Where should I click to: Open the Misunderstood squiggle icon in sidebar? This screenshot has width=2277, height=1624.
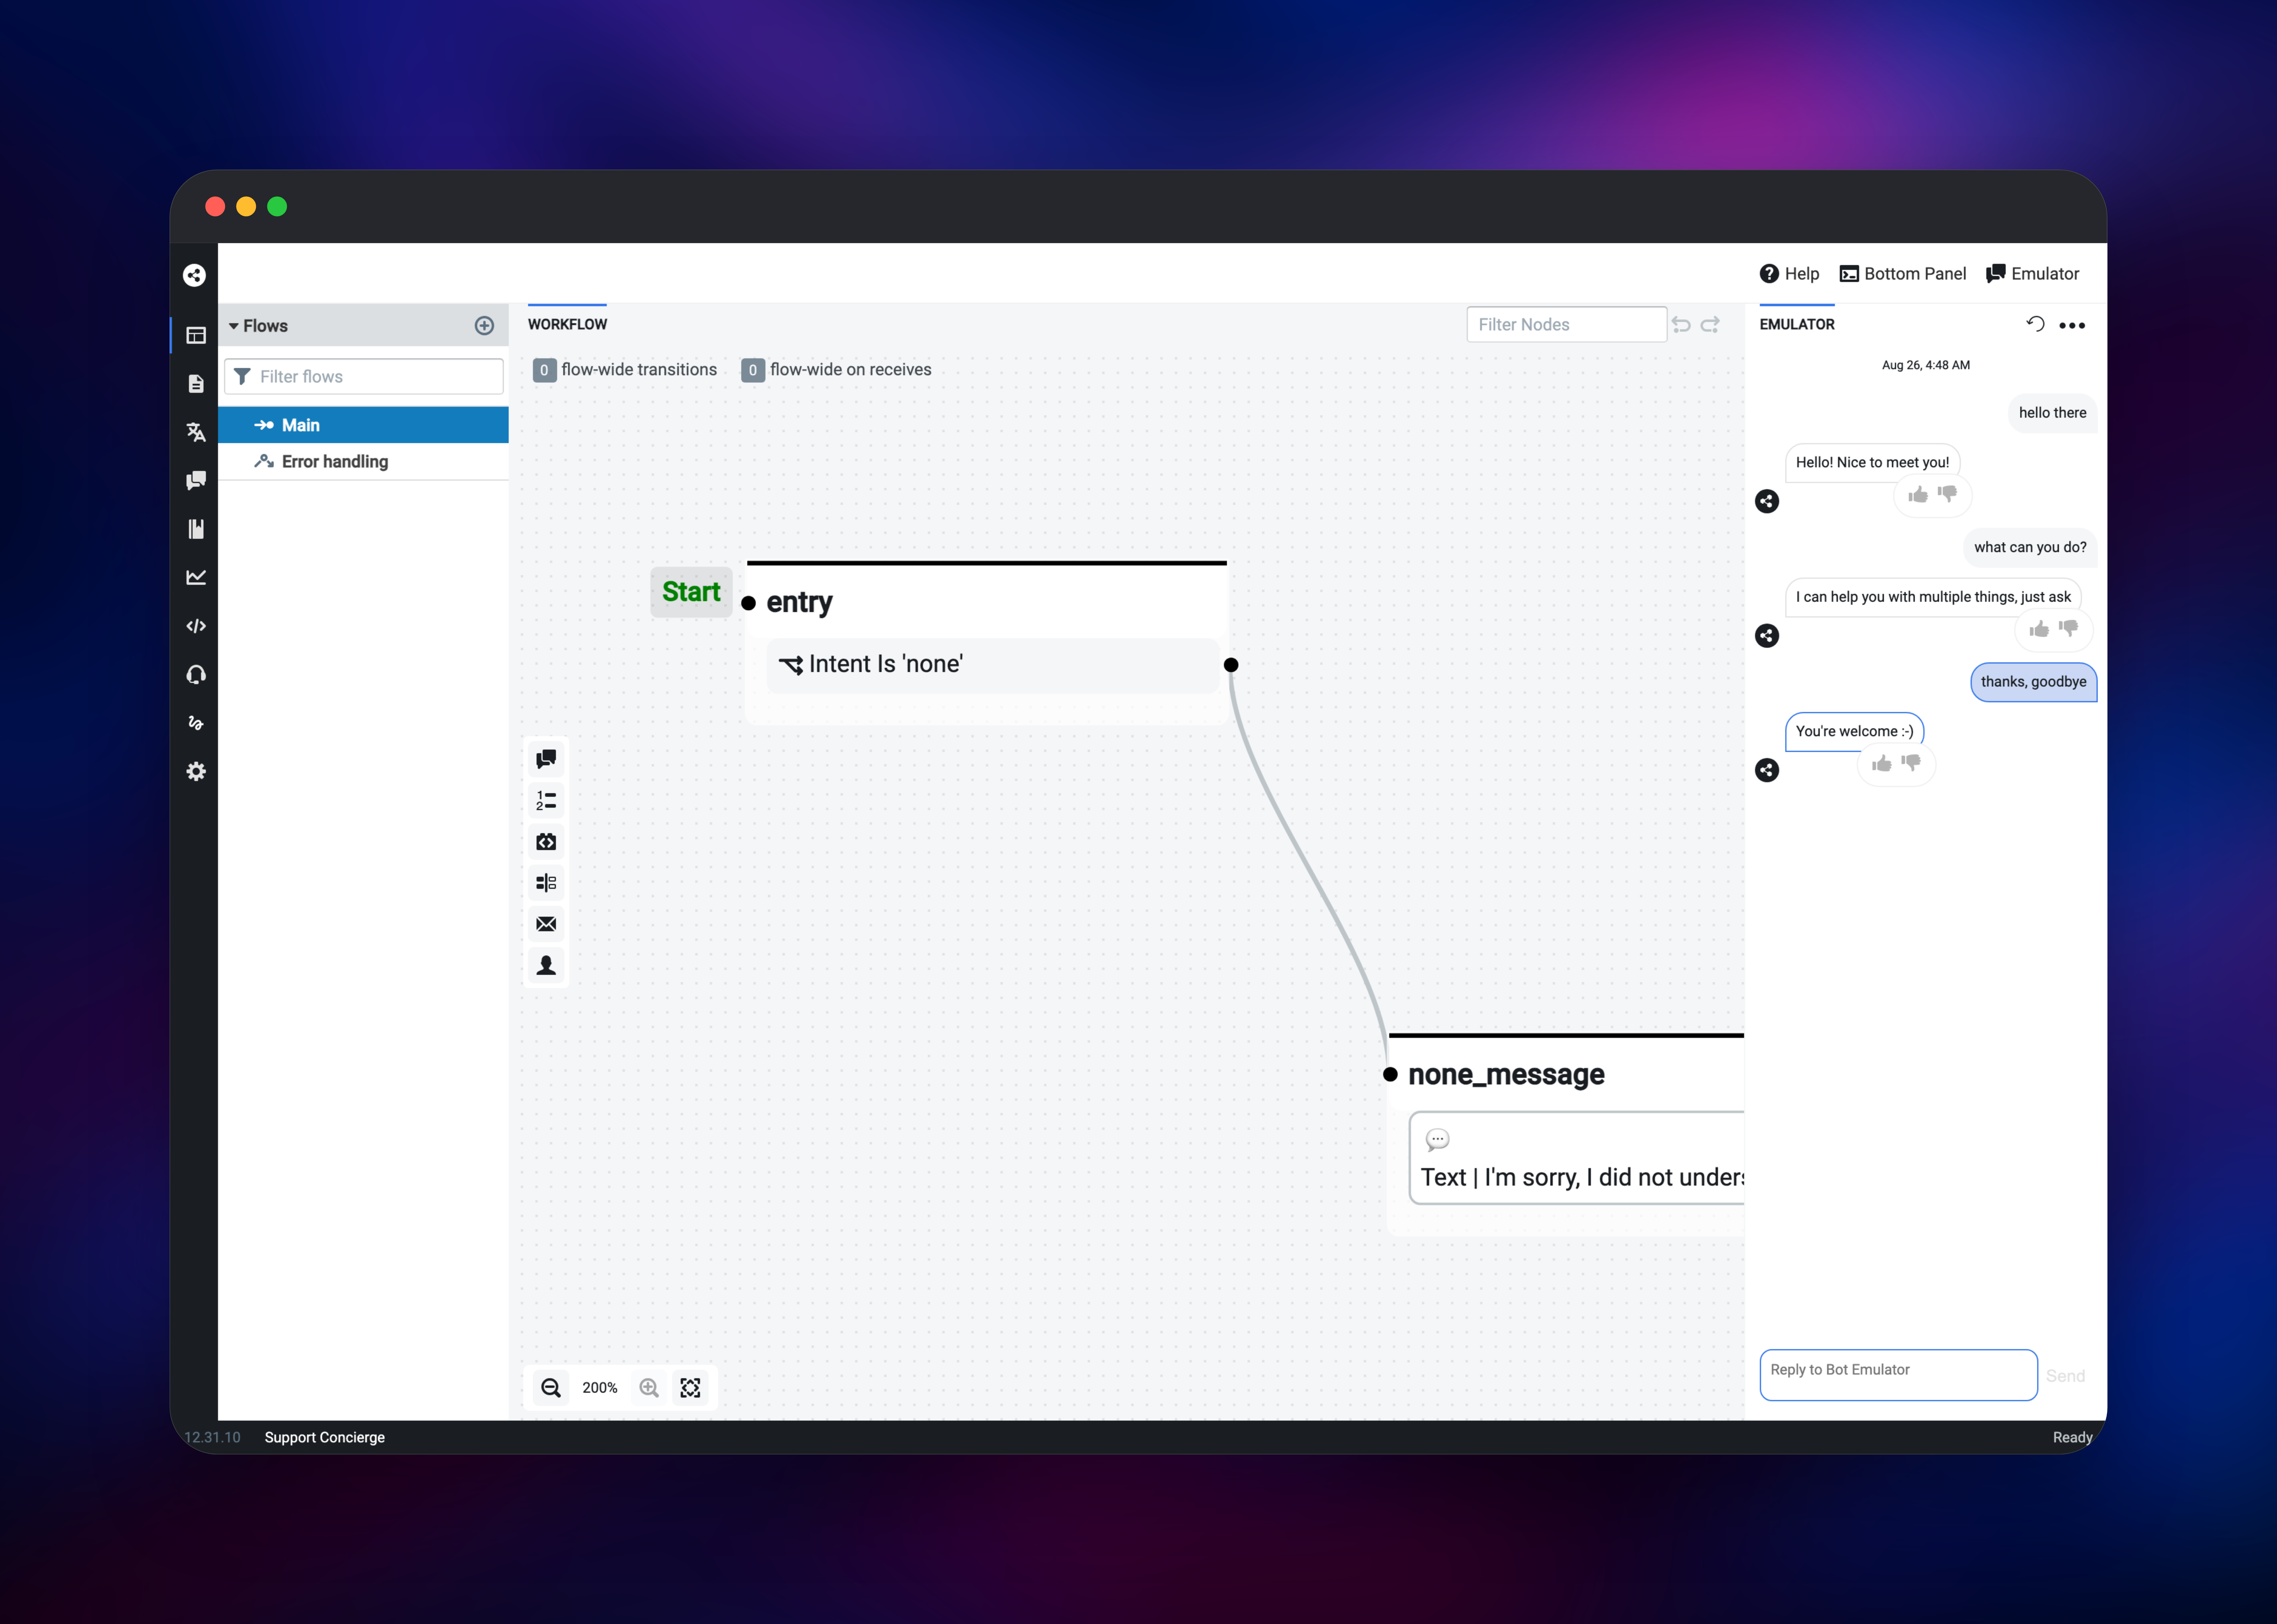point(196,723)
